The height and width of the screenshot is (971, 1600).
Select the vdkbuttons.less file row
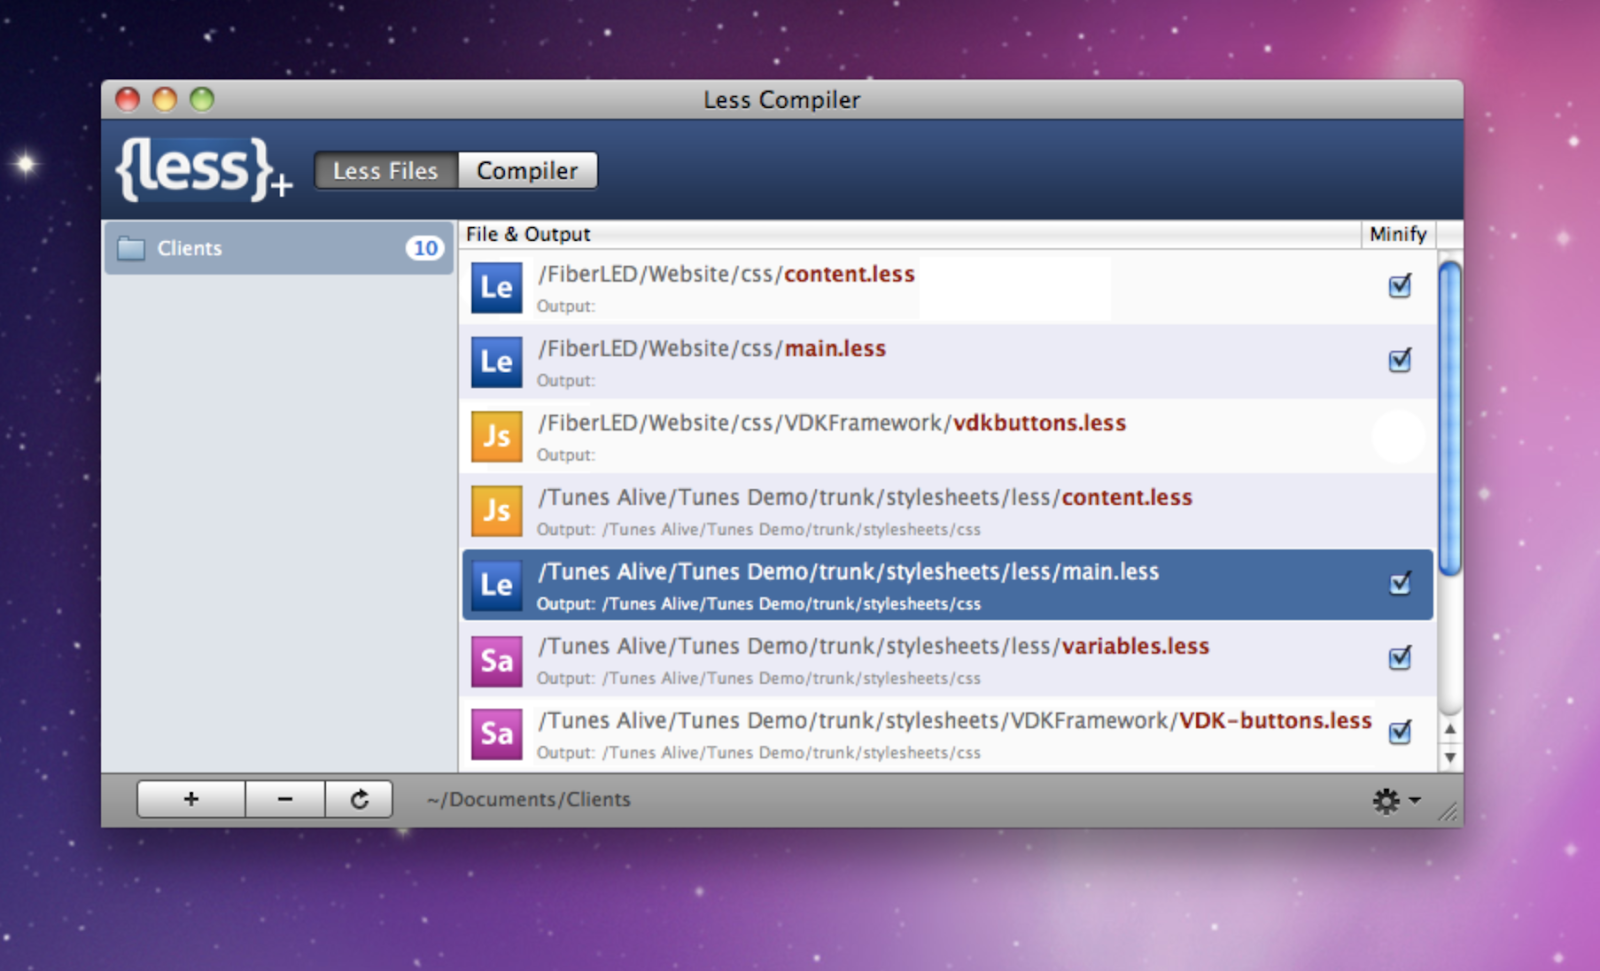point(948,437)
